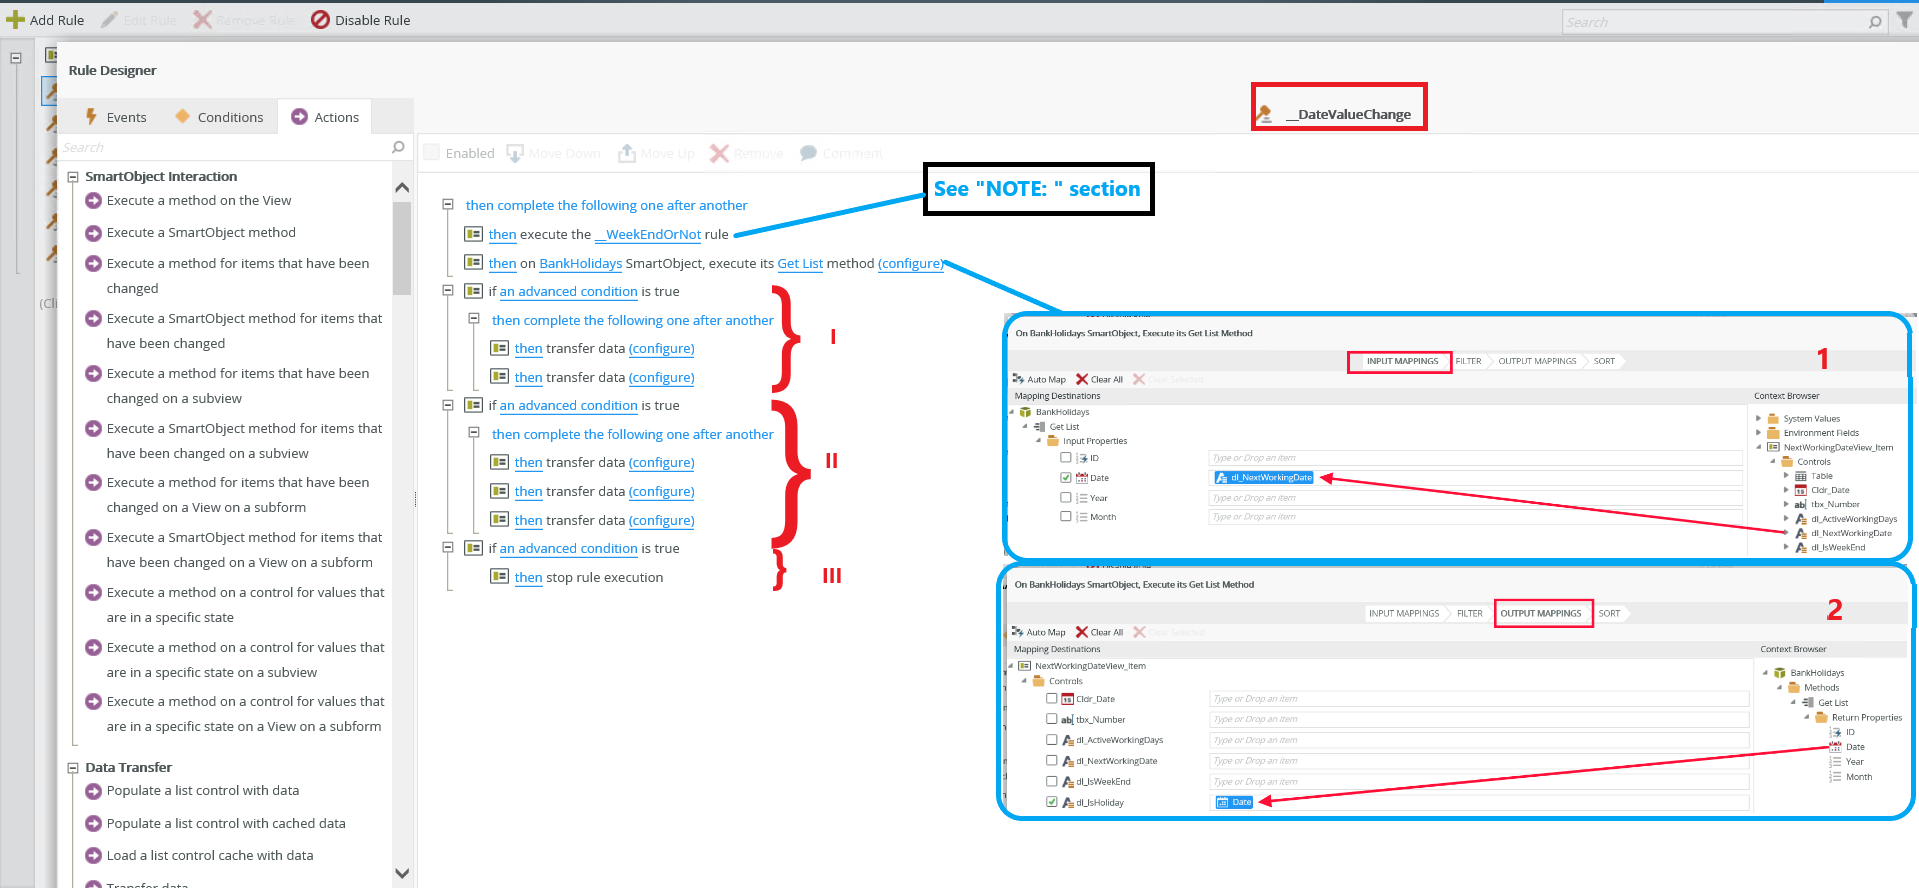Click the actions panel Search field
1919x888 pixels.
pos(225,147)
